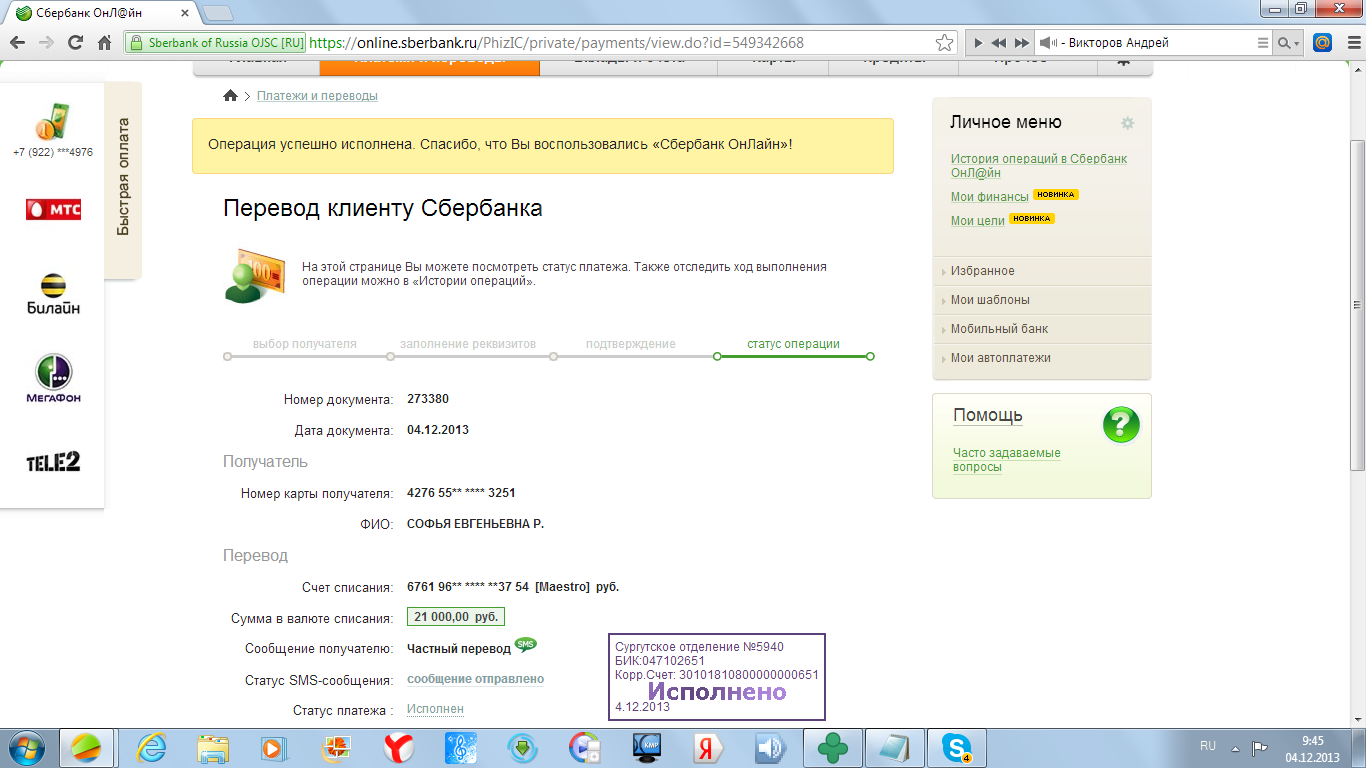Click the RU language indicator
The height and width of the screenshot is (768, 1366).
(x=1208, y=746)
